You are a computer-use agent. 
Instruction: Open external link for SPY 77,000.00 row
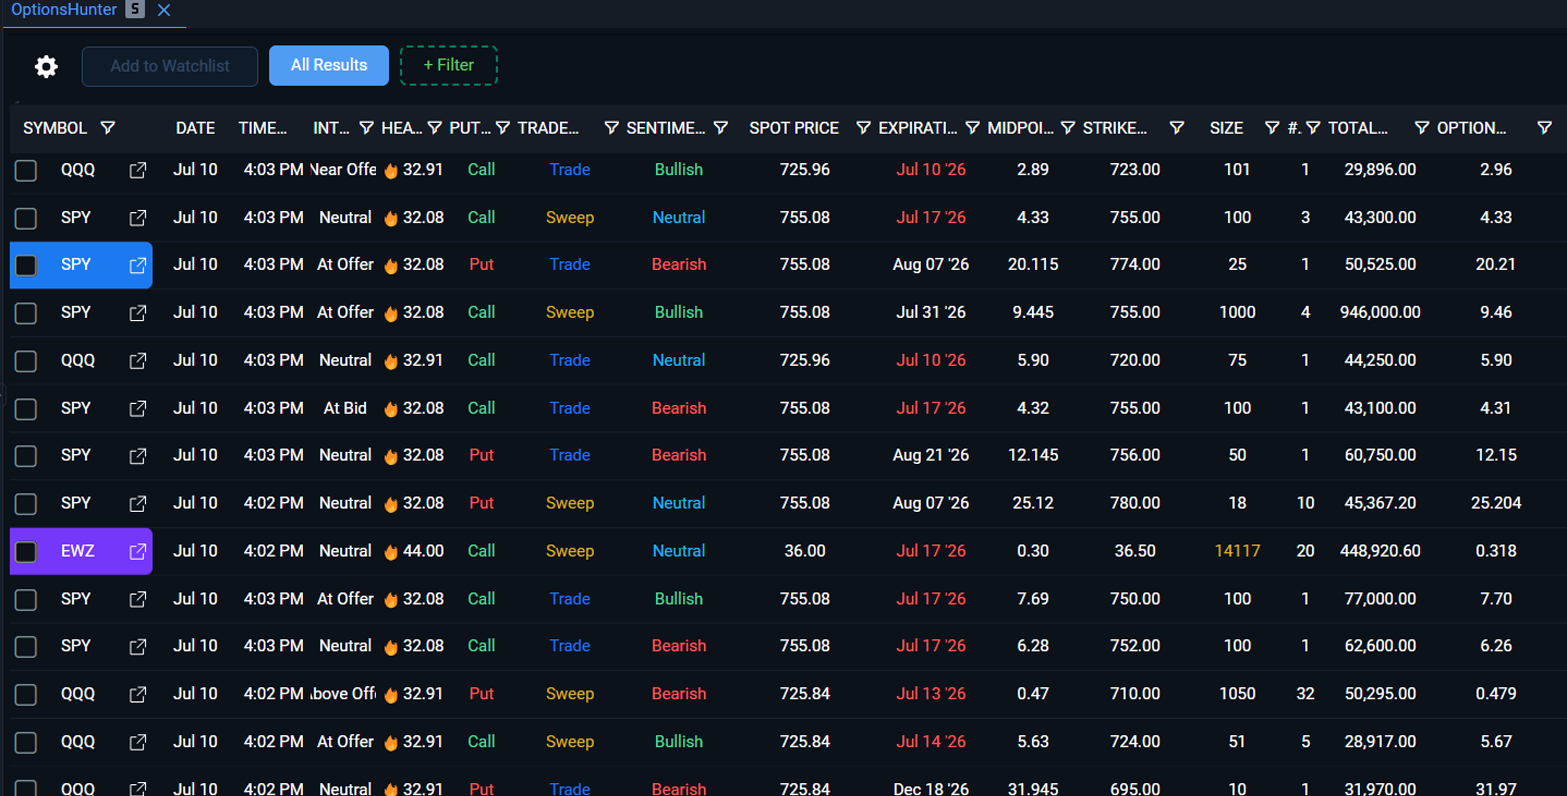pos(138,599)
